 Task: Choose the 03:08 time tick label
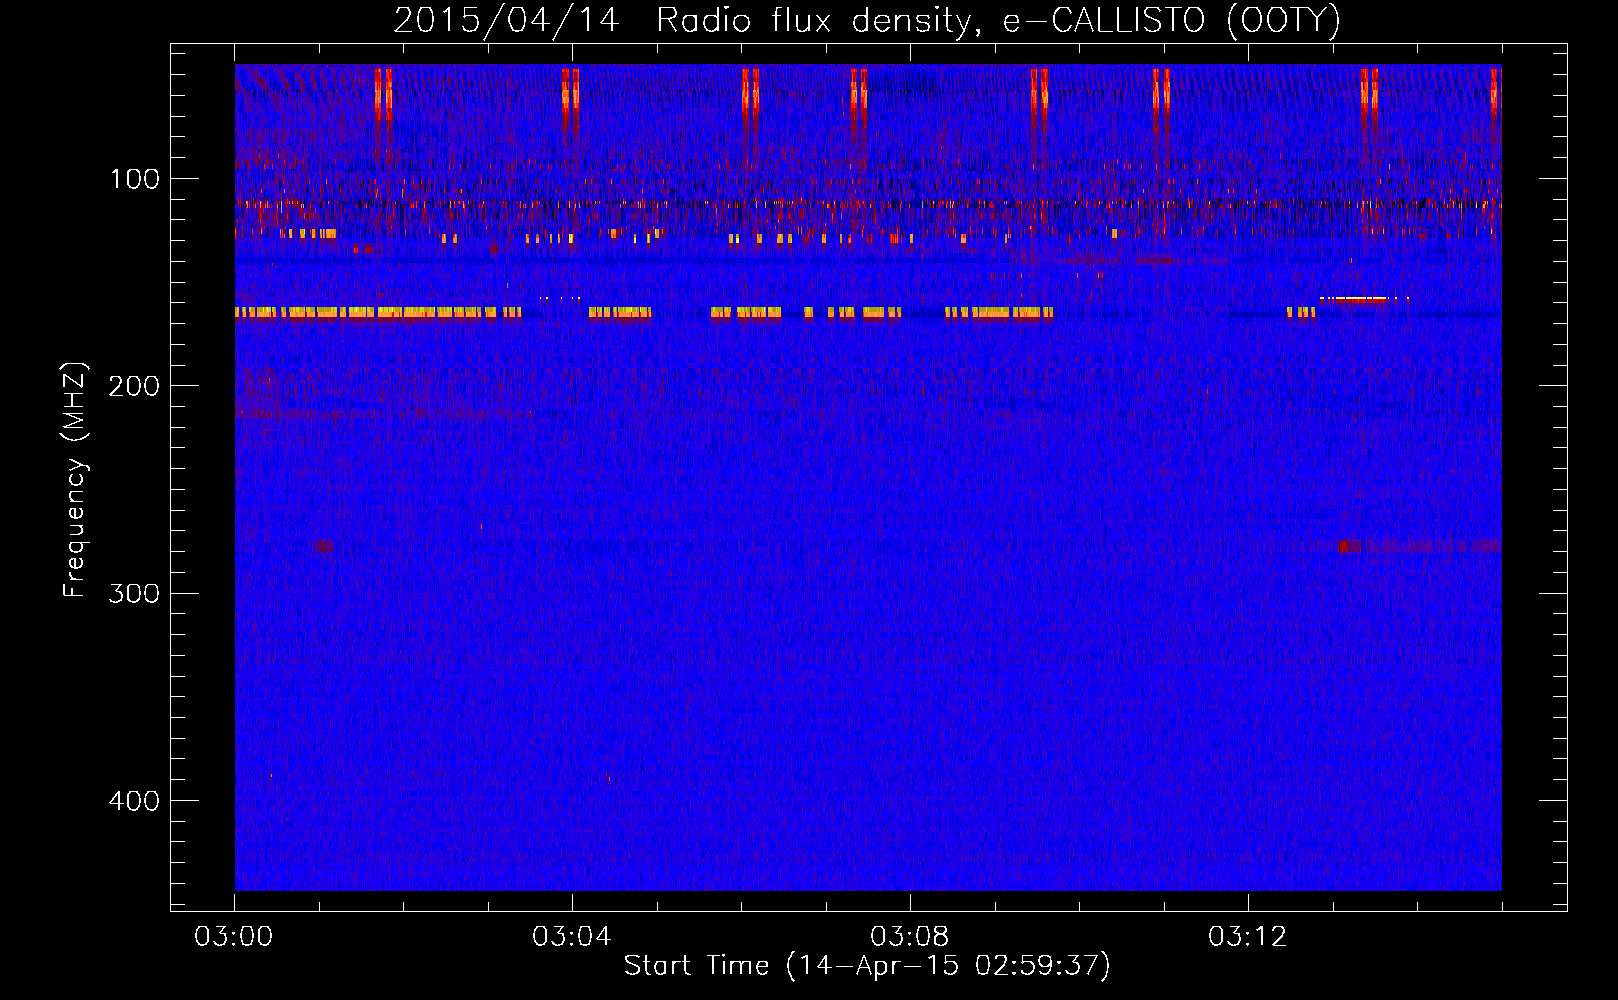pyautogui.click(x=910, y=937)
